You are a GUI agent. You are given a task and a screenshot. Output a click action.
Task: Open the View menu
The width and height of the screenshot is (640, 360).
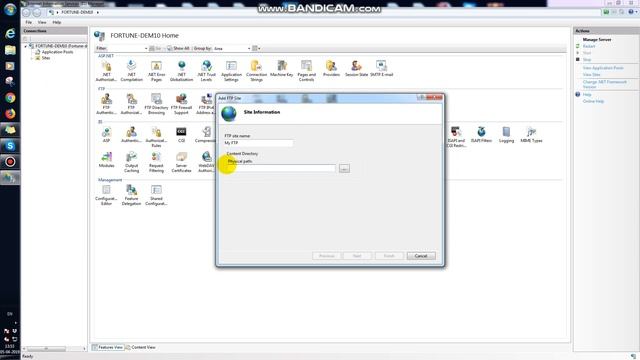click(x=42, y=22)
